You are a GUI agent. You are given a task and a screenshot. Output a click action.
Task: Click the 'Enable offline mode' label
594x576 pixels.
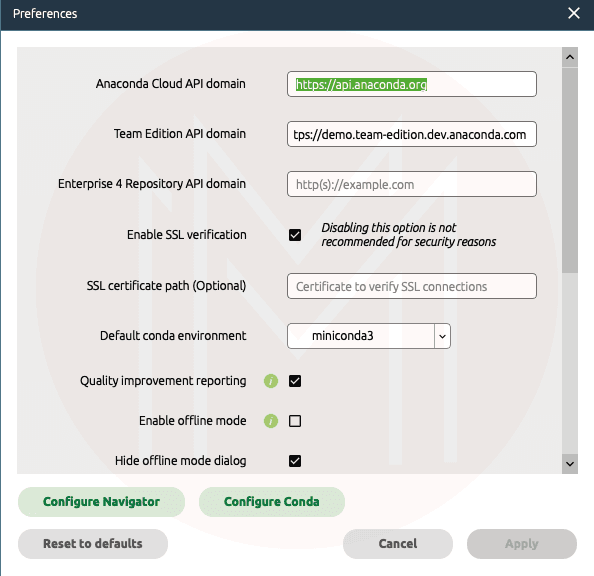[192, 421]
